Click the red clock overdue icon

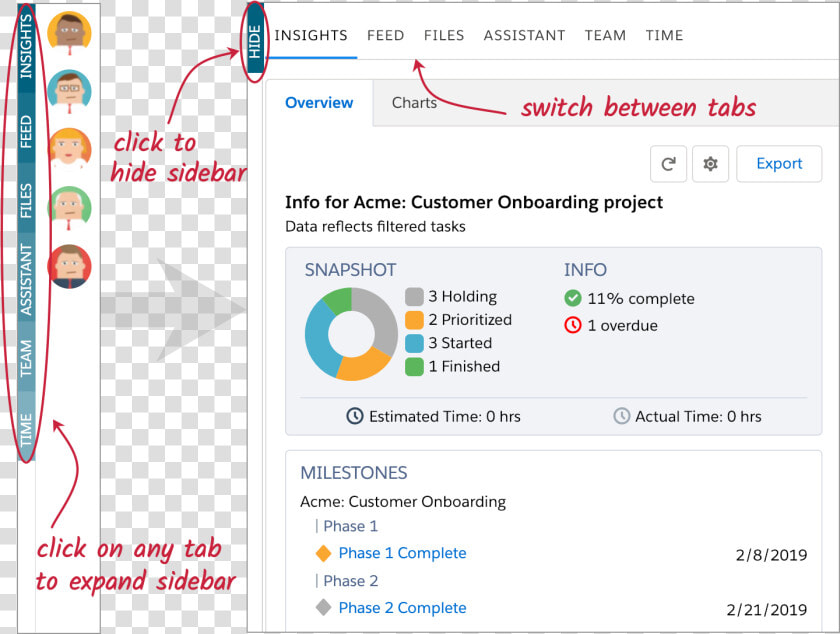tap(573, 325)
